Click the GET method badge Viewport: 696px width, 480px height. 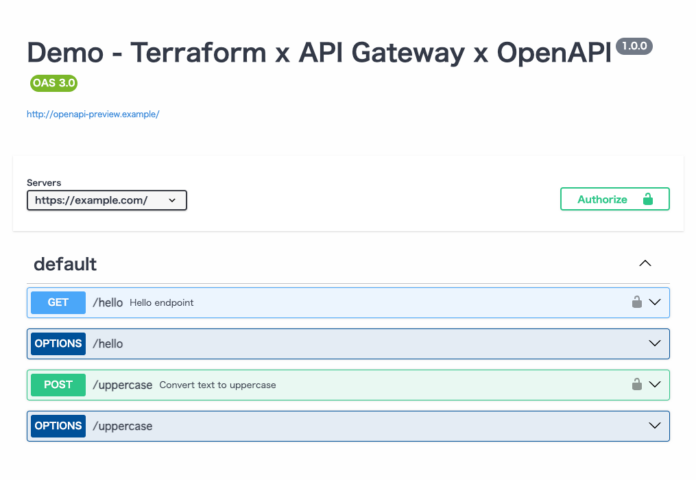click(58, 302)
